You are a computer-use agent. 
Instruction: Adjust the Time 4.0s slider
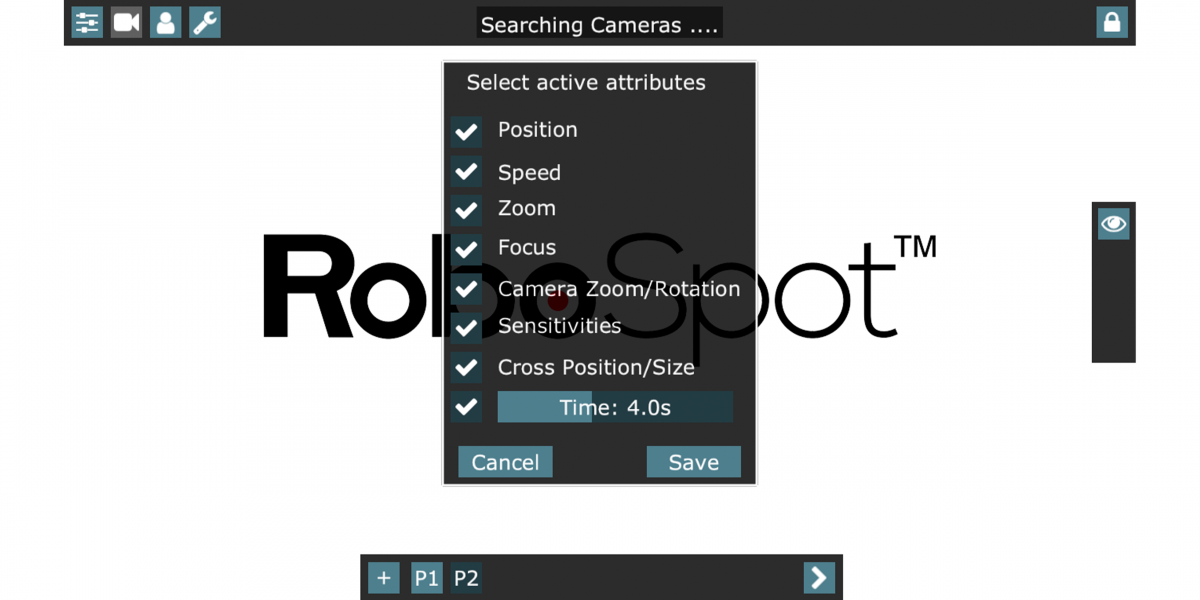pyautogui.click(x=614, y=406)
